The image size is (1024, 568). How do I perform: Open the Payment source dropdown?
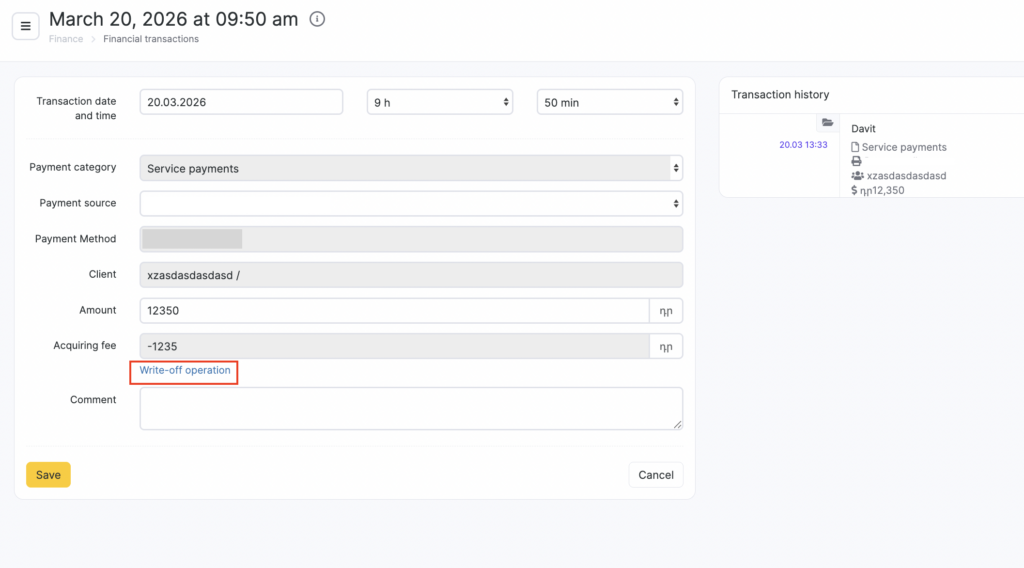(411, 204)
